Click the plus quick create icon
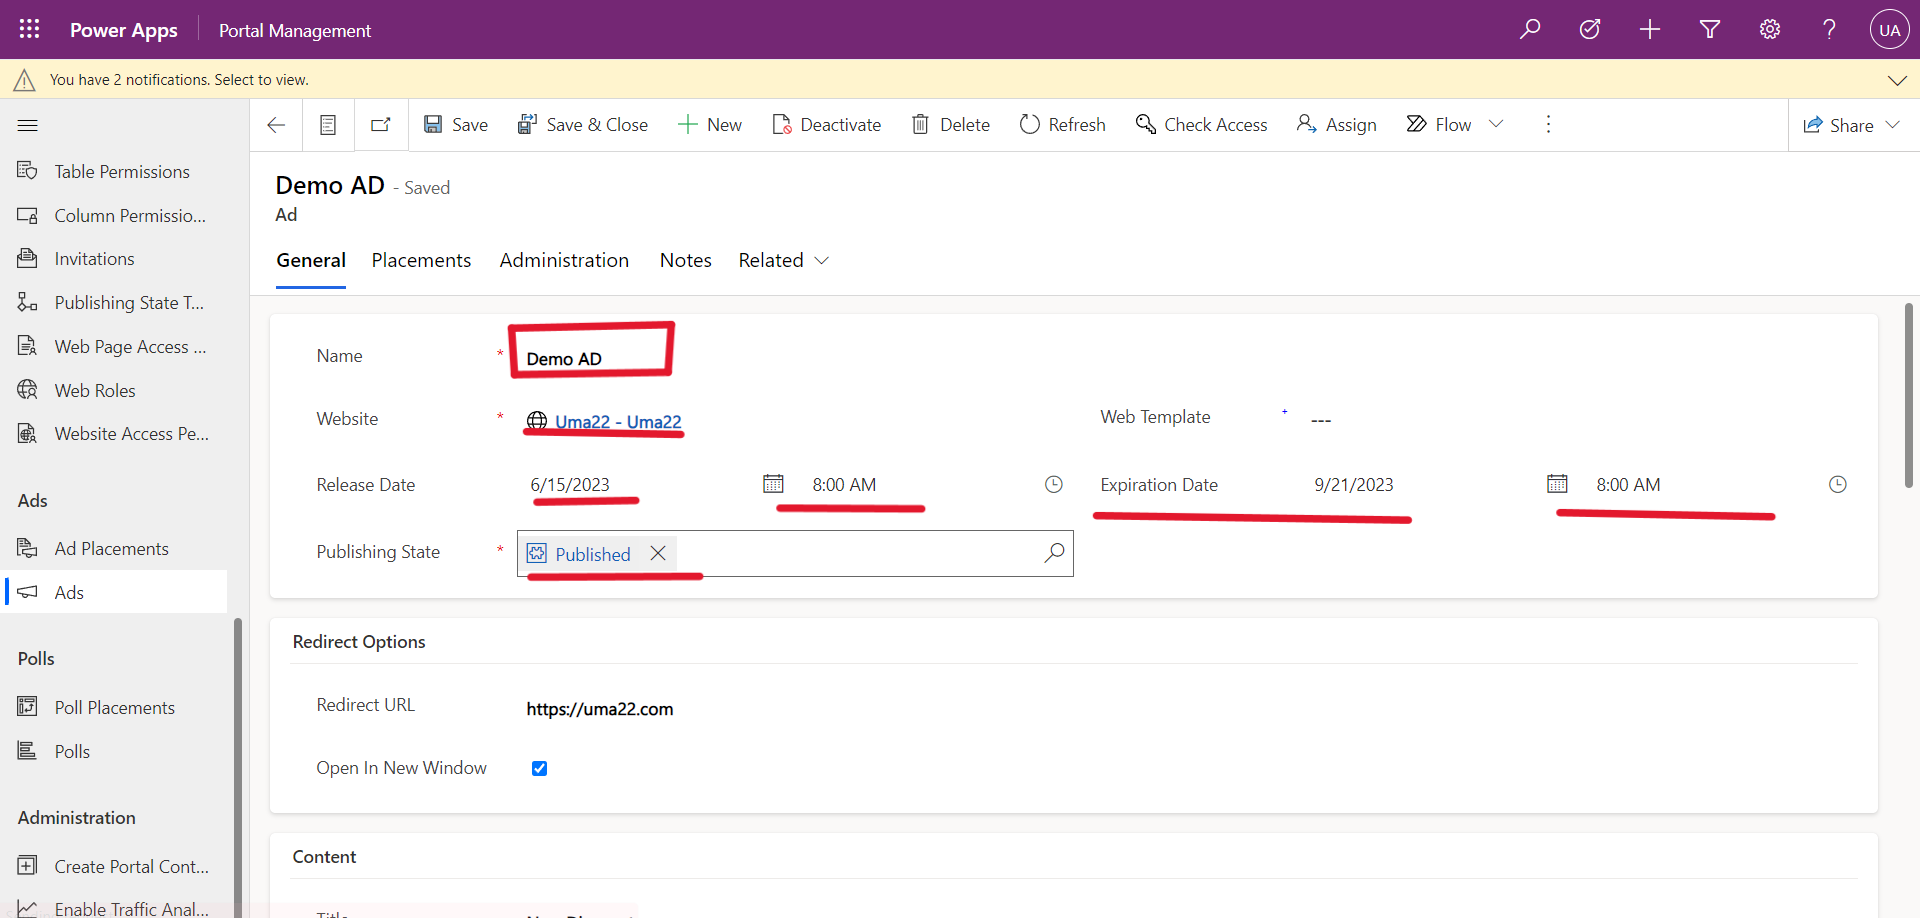 [1650, 29]
